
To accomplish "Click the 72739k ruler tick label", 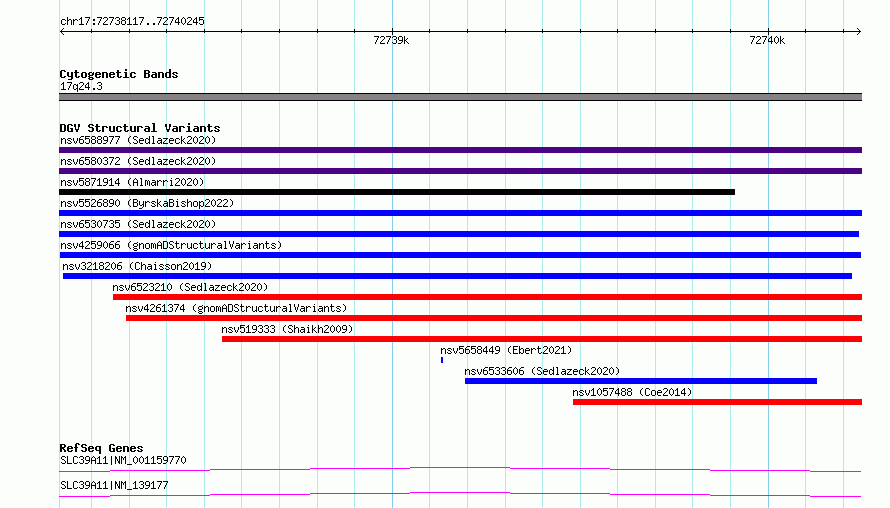I will [x=391, y=40].
